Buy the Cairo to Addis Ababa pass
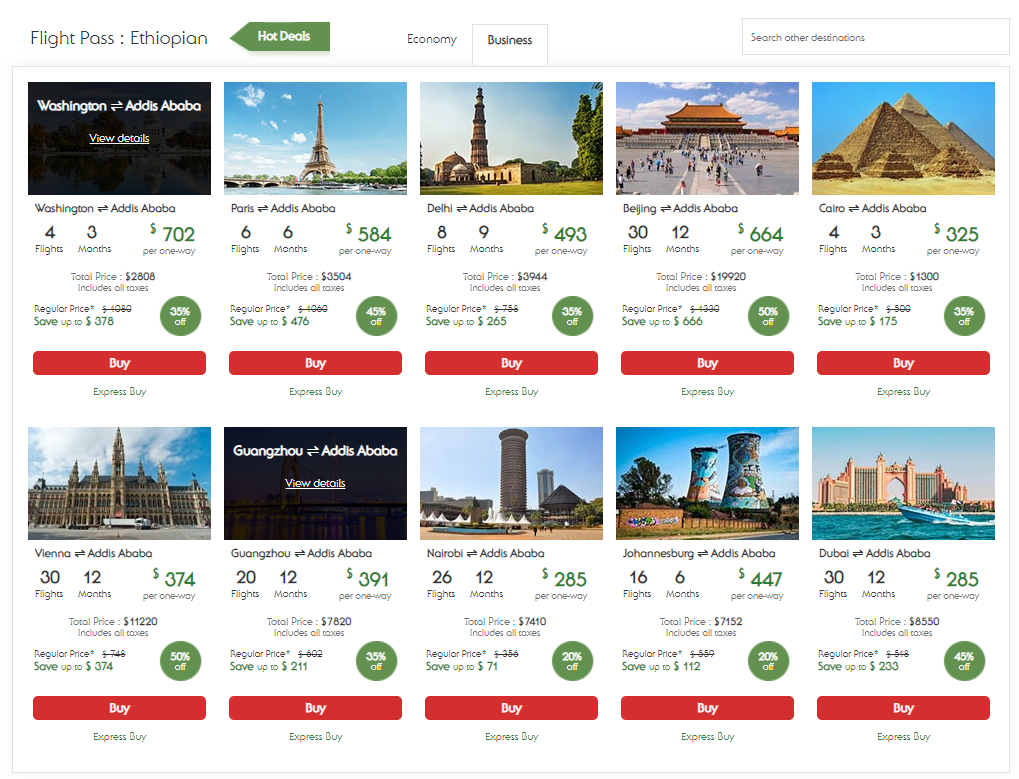 point(903,363)
